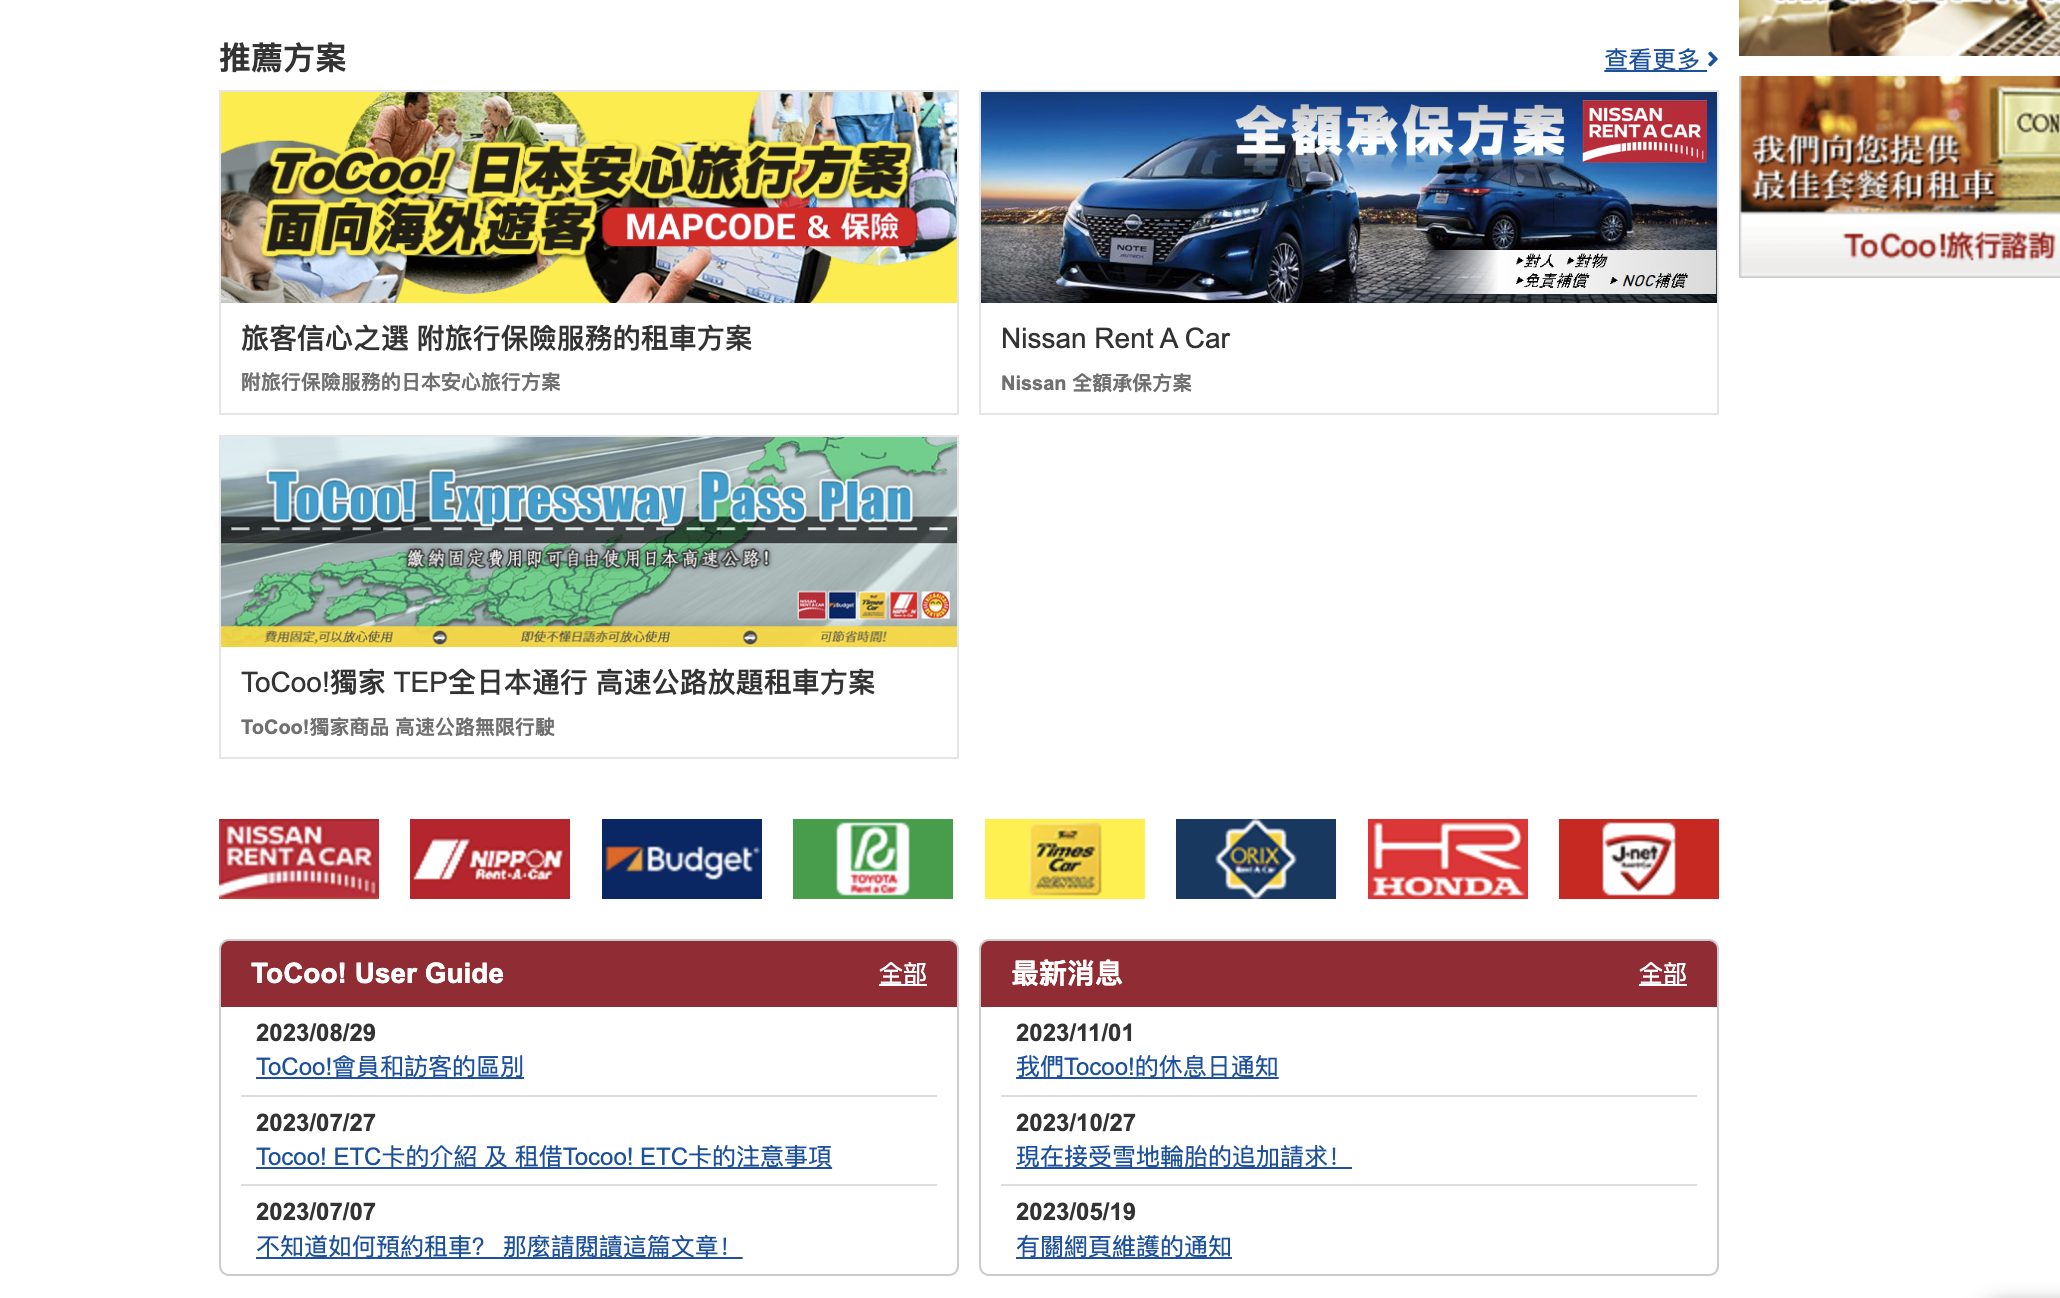This screenshot has width=2060, height=1298.
Task: Click the Budget rental company logo
Action: coord(681,858)
